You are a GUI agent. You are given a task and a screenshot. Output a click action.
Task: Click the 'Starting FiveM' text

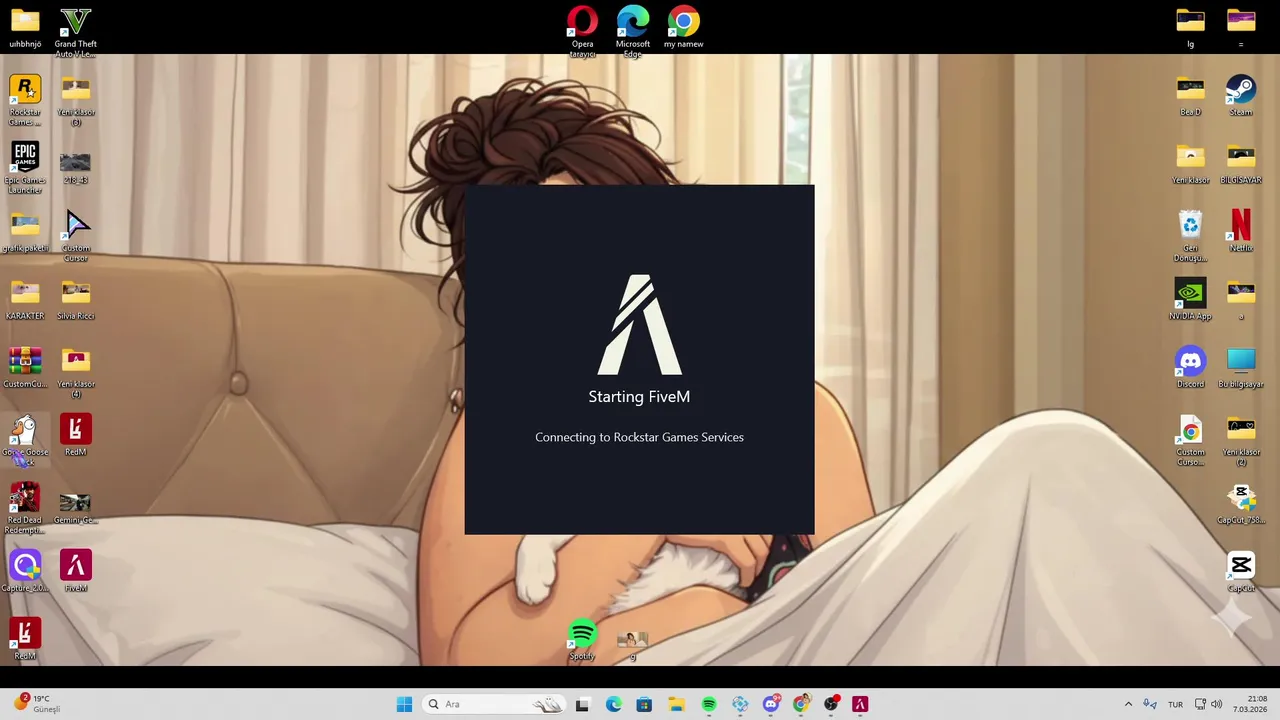pos(639,397)
